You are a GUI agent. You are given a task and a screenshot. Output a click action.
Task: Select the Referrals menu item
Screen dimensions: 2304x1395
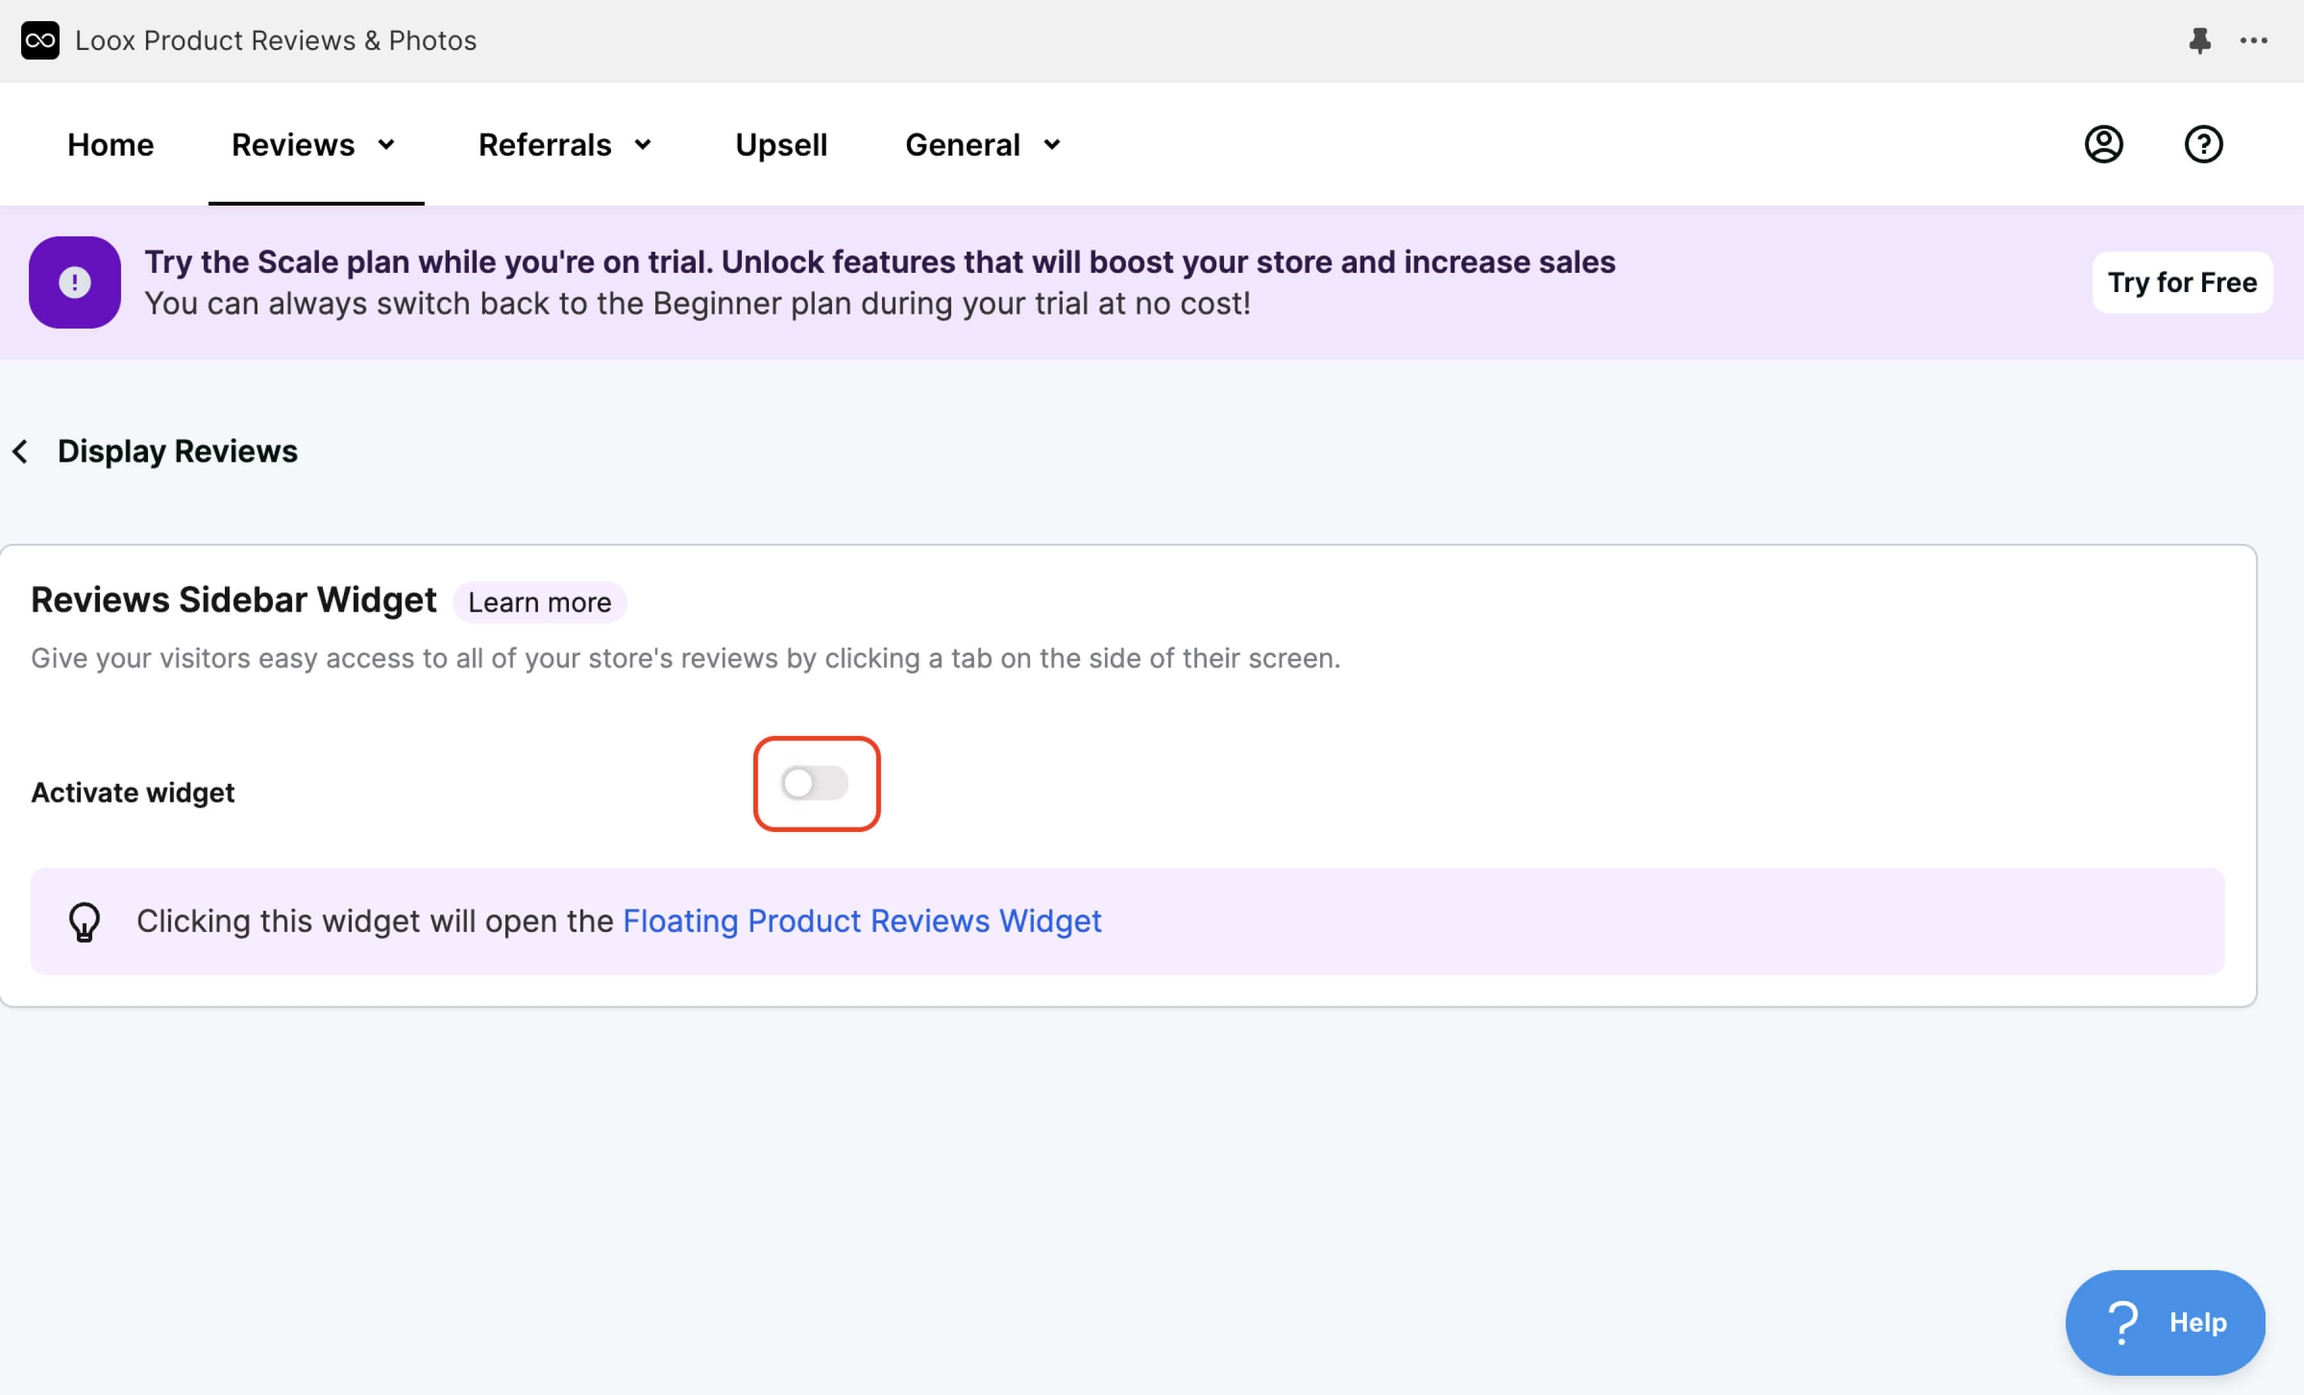pyautogui.click(x=545, y=144)
